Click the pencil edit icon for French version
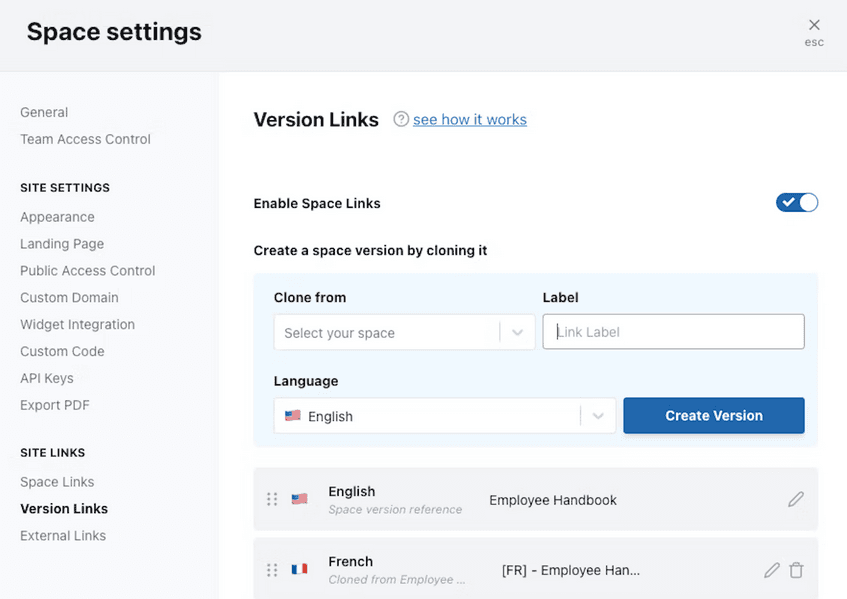847x599 pixels. click(771, 570)
